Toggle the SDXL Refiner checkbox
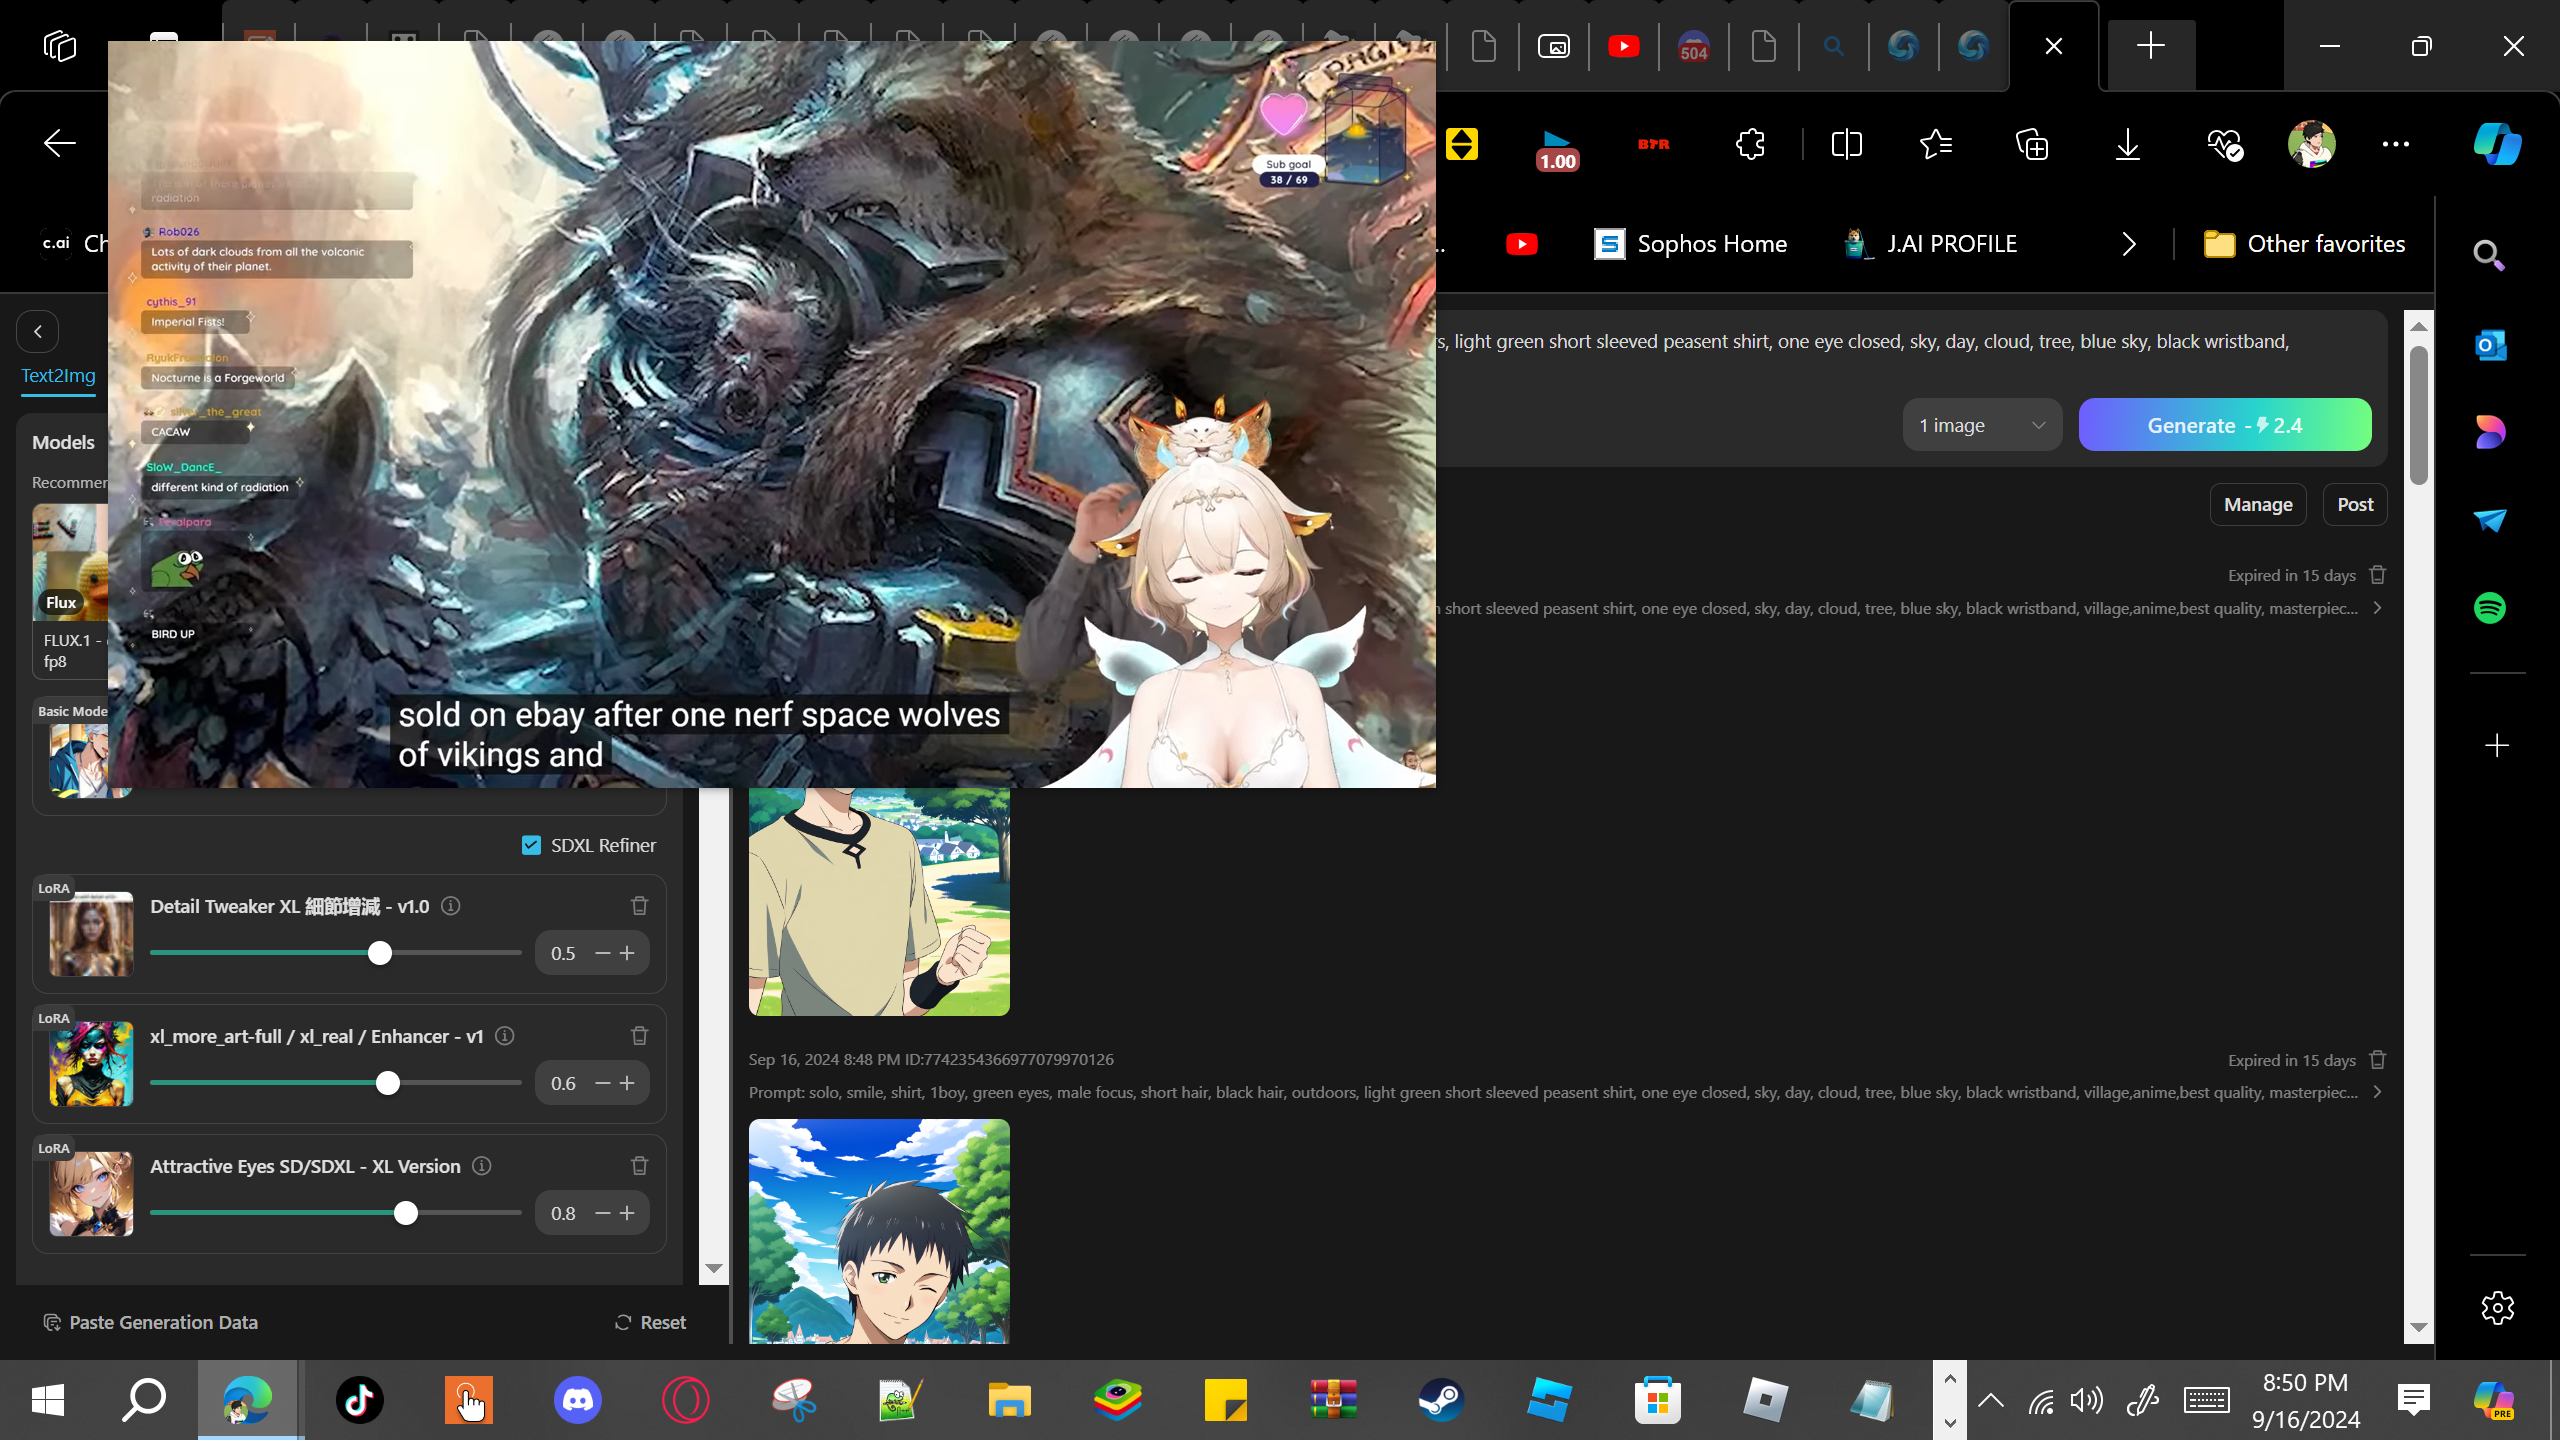Image resolution: width=2560 pixels, height=1440 pixels. 531,845
